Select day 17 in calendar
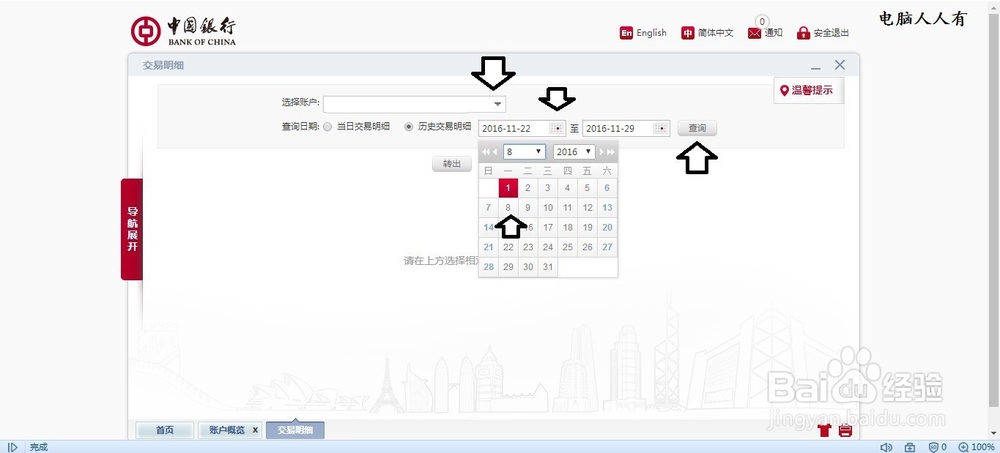 548,227
